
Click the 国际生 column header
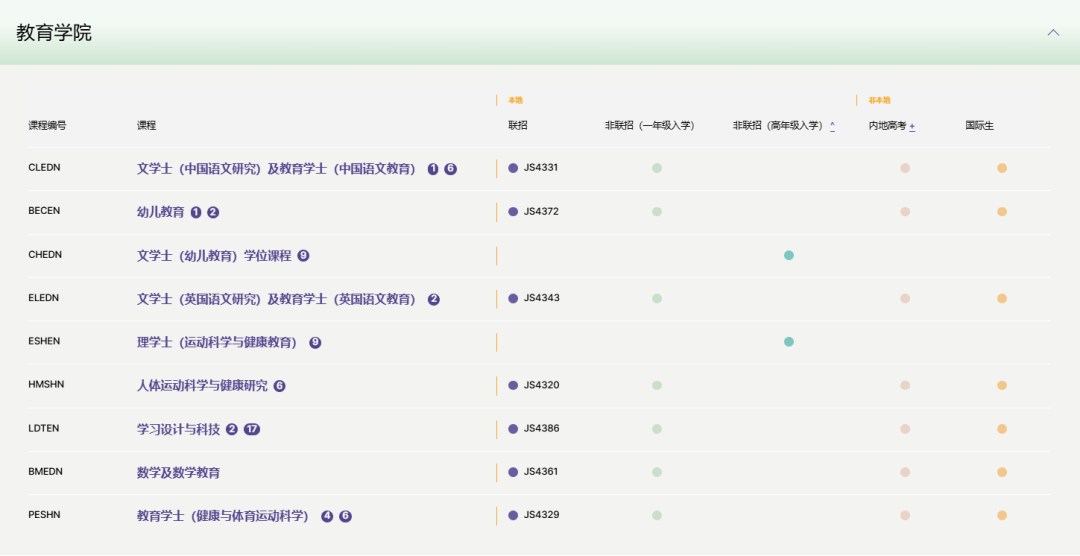(x=979, y=126)
